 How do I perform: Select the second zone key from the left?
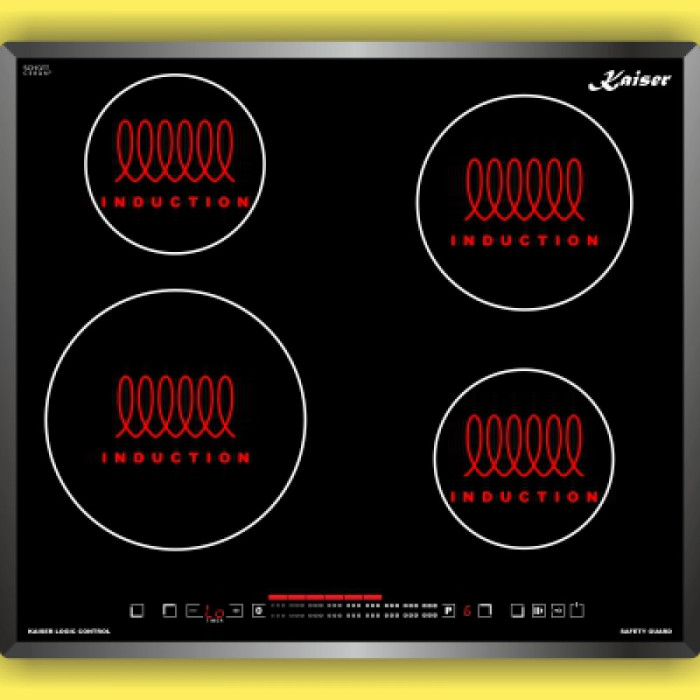coord(169,611)
